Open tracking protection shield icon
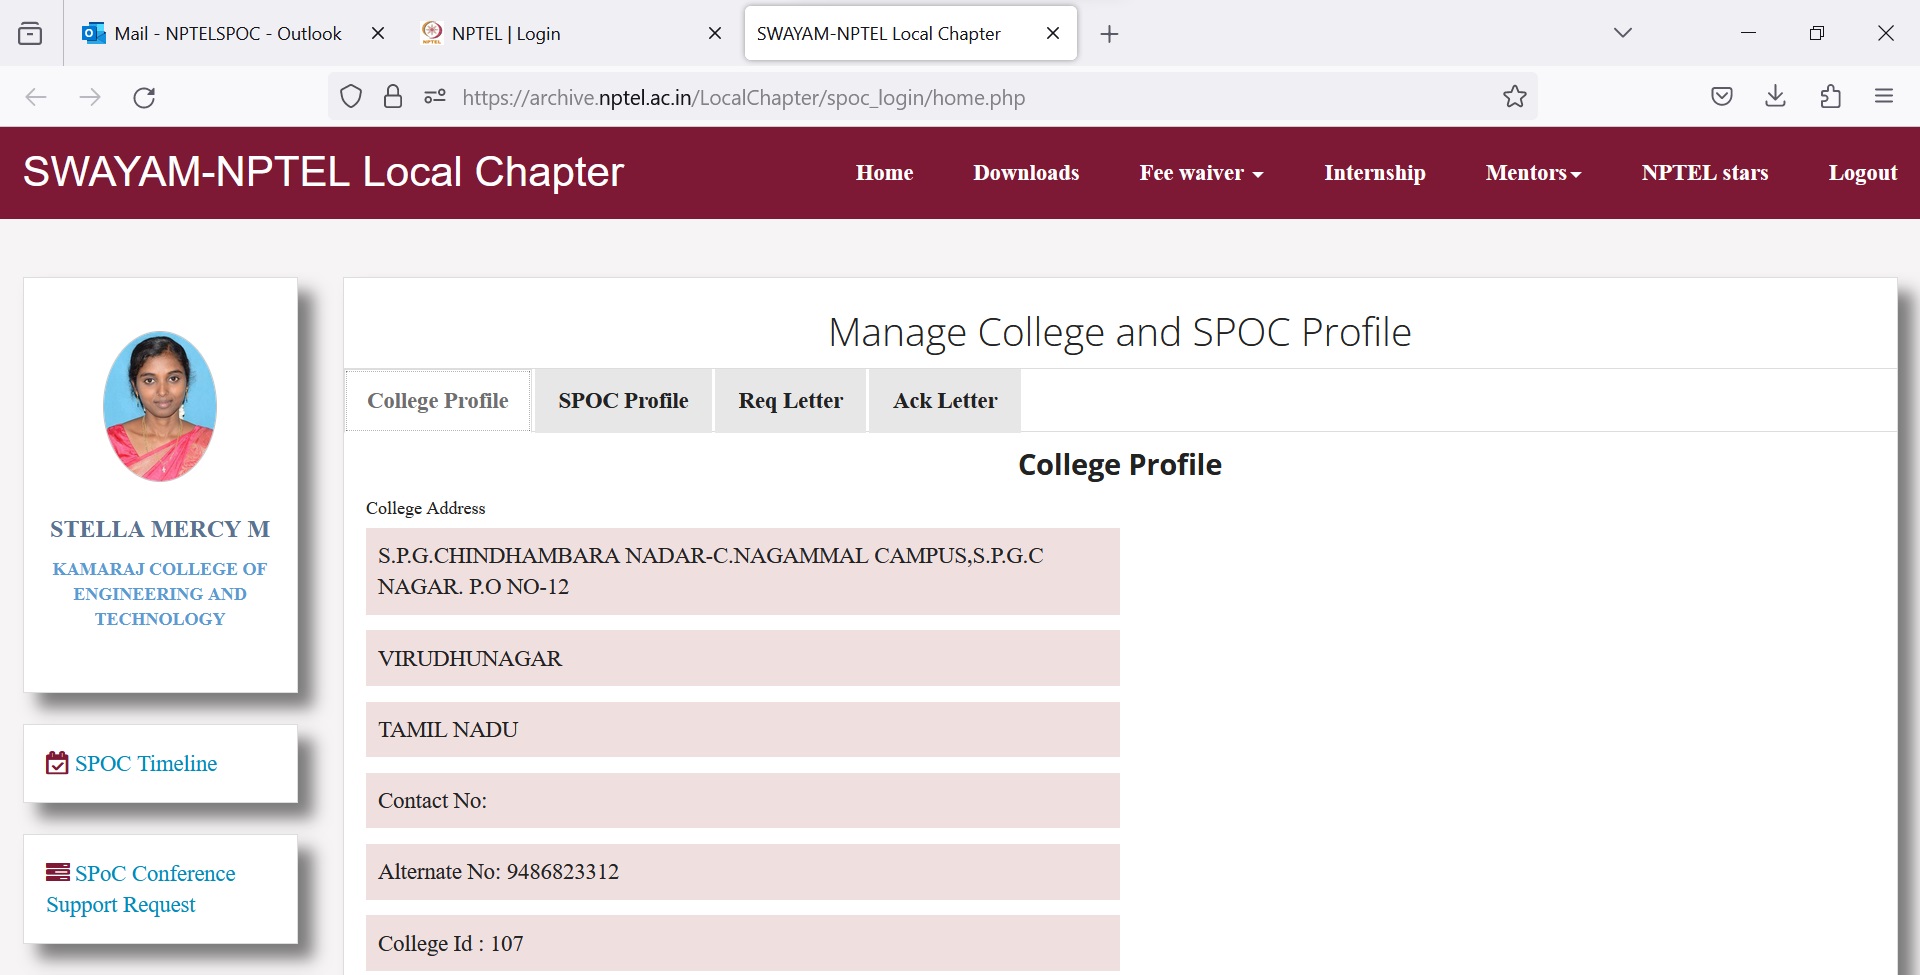 click(351, 97)
